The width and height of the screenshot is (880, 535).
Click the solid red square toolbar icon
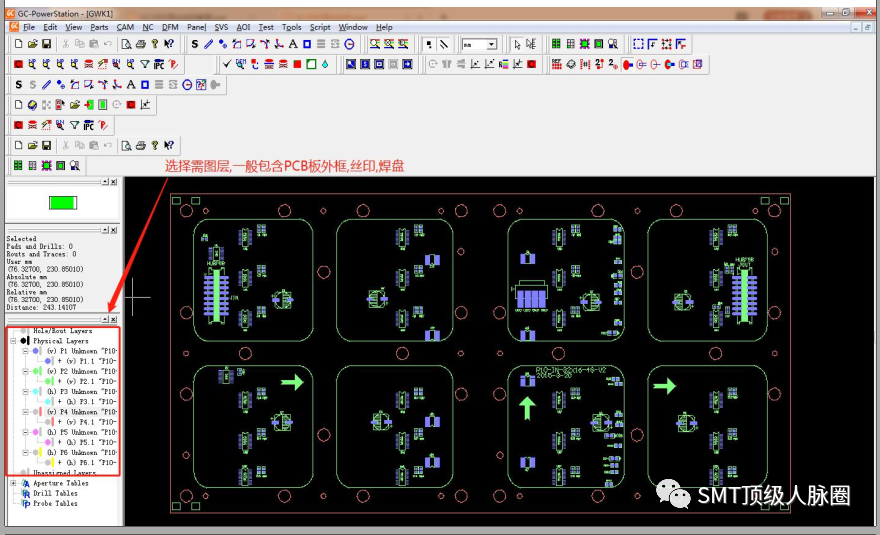(x=297, y=64)
